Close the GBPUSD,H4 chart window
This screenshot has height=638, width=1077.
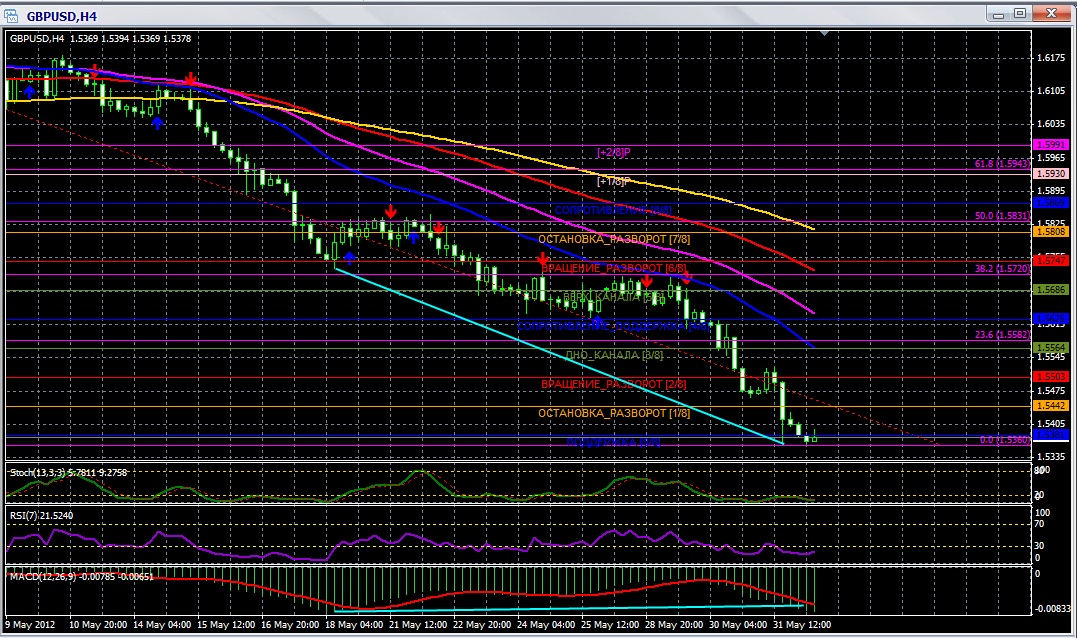[1049, 13]
